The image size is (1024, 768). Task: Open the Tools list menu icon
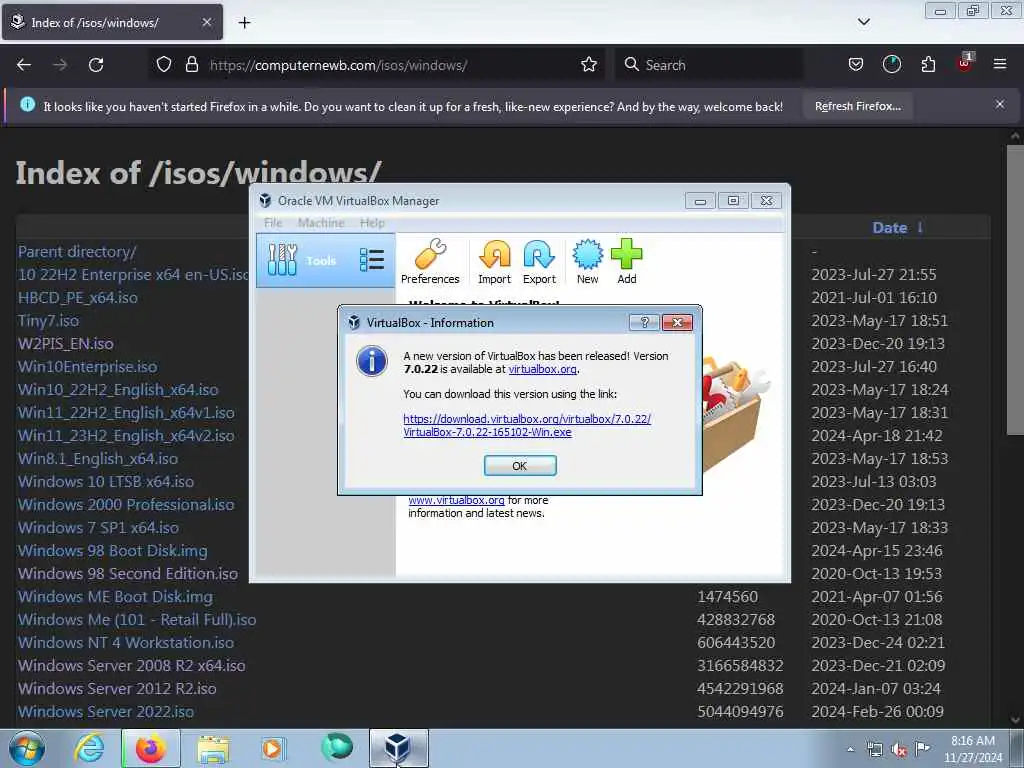click(372, 260)
